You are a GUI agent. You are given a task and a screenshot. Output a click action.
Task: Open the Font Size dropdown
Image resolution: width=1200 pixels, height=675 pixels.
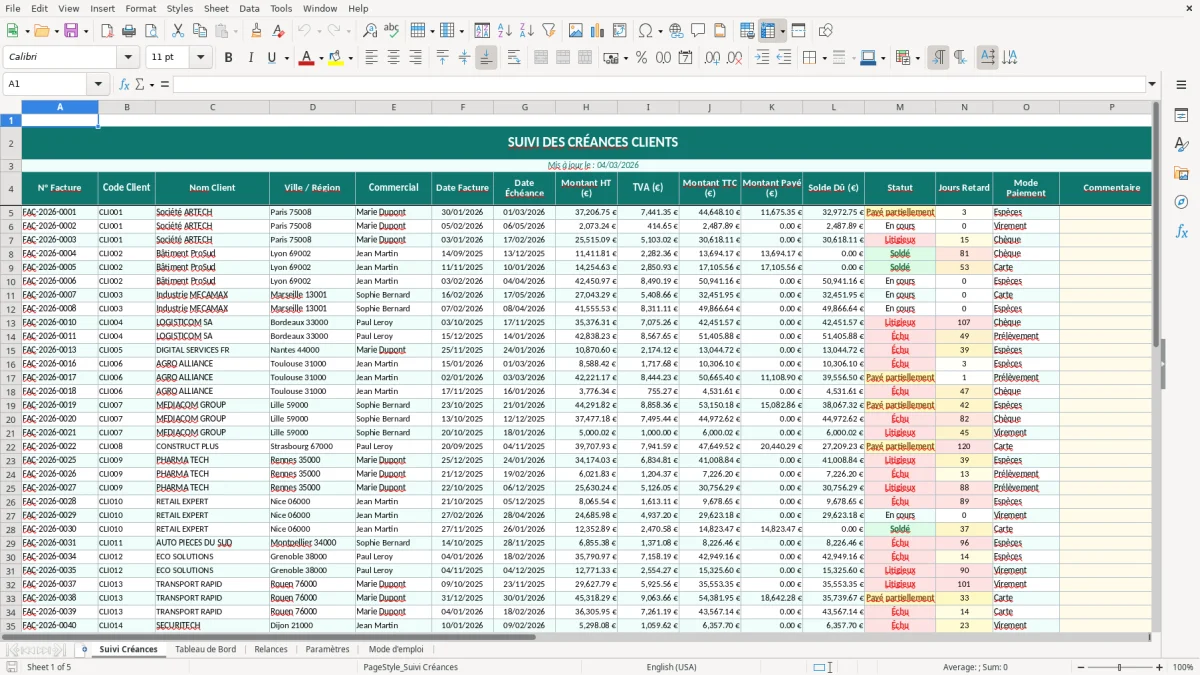tap(201, 58)
